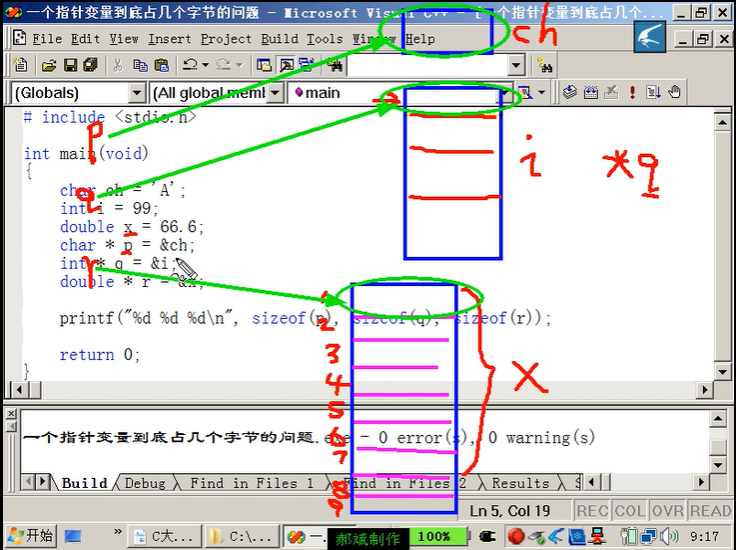The height and width of the screenshot is (550, 736).
Task: Click the editor horizontal scroll left arrow
Action: click(19, 389)
